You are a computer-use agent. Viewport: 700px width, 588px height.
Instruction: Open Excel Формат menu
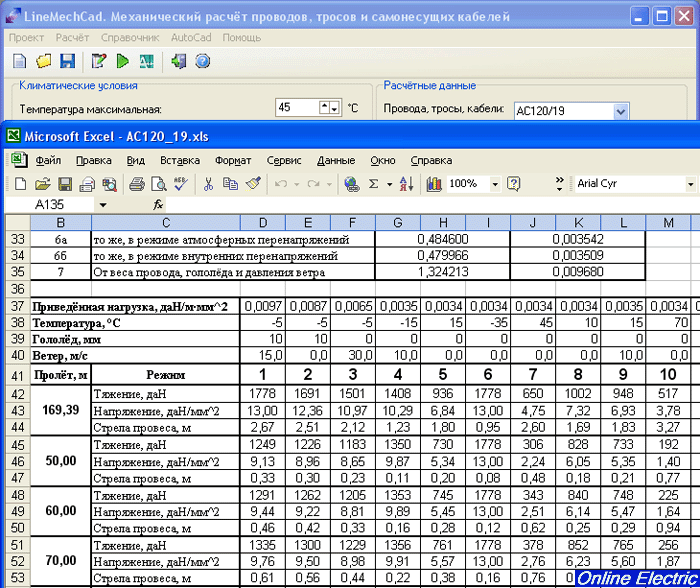pyautogui.click(x=233, y=160)
